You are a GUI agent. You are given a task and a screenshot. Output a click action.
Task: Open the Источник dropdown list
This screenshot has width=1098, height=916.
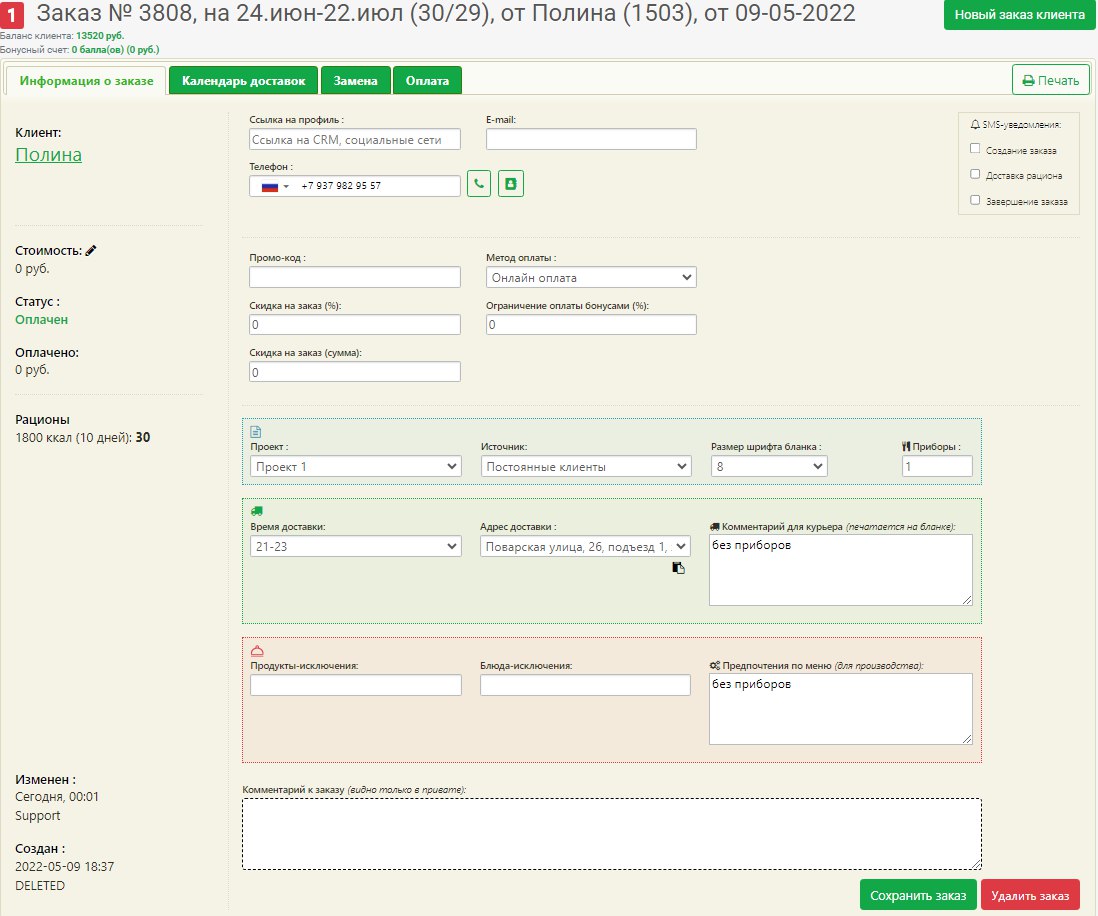click(586, 466)
